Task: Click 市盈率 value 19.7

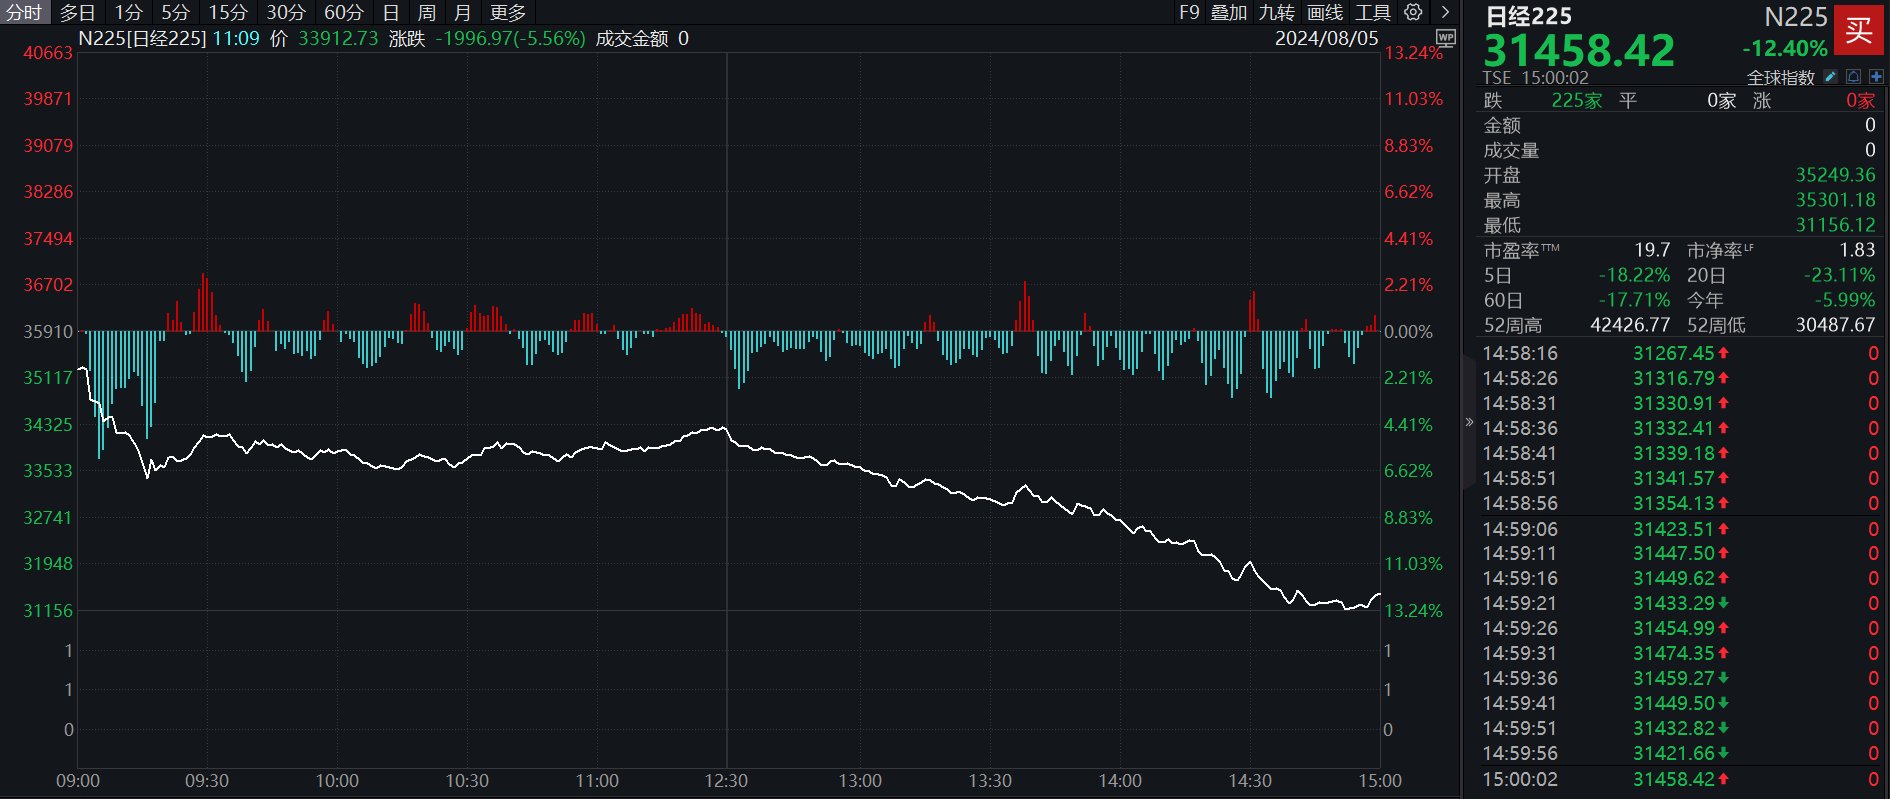Action: coord(1653,250)
